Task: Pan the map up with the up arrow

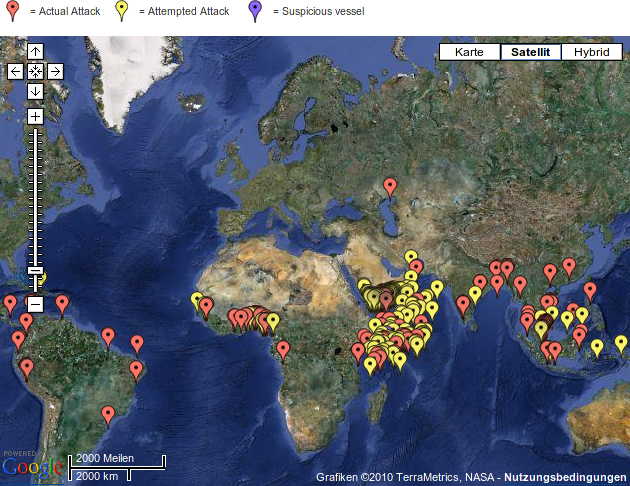Action: (35, 51)
